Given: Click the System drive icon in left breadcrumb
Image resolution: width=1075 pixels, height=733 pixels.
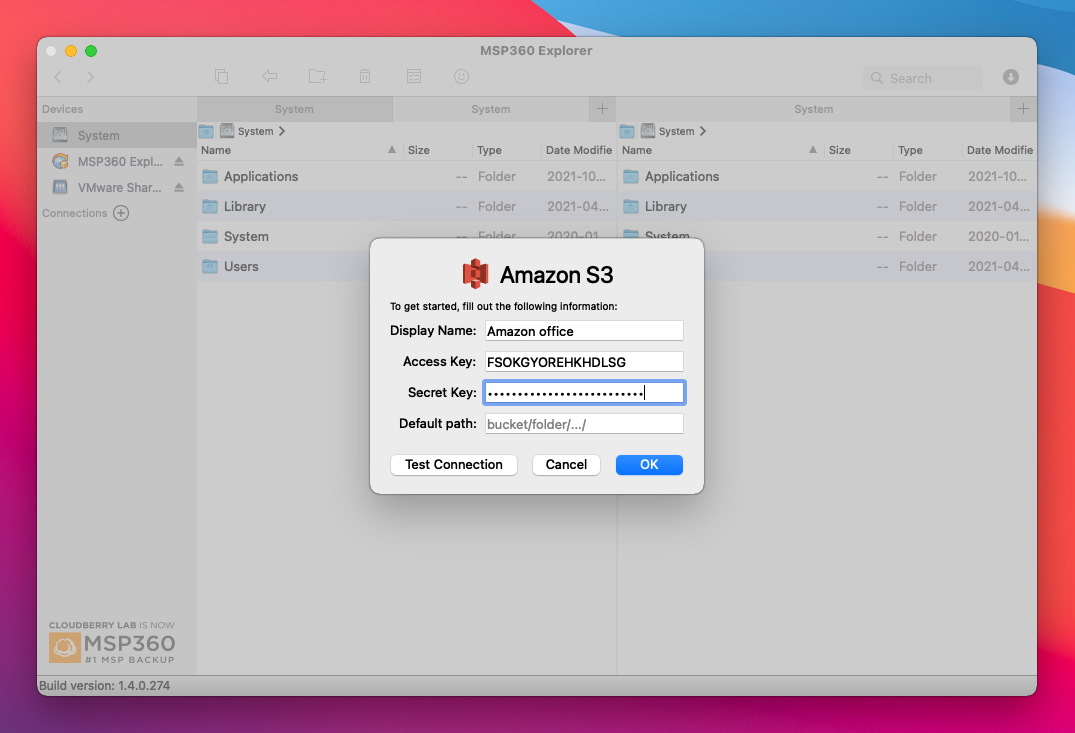Looking at the screenshot, I should 227,130.
